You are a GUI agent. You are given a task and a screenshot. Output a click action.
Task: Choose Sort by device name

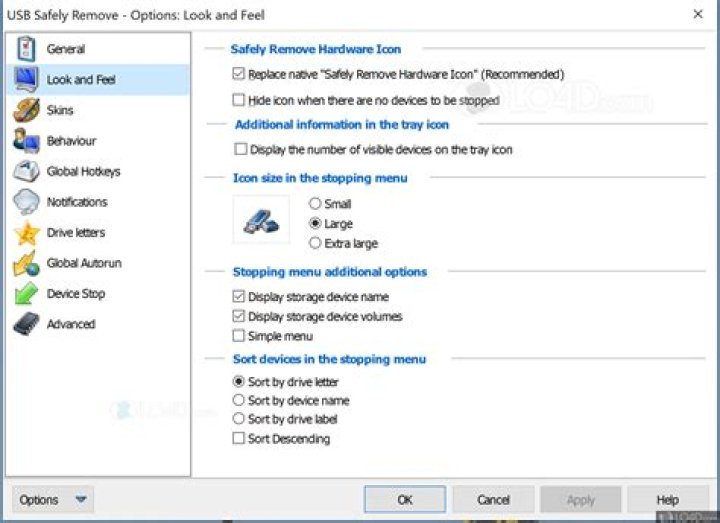[238, 400]
